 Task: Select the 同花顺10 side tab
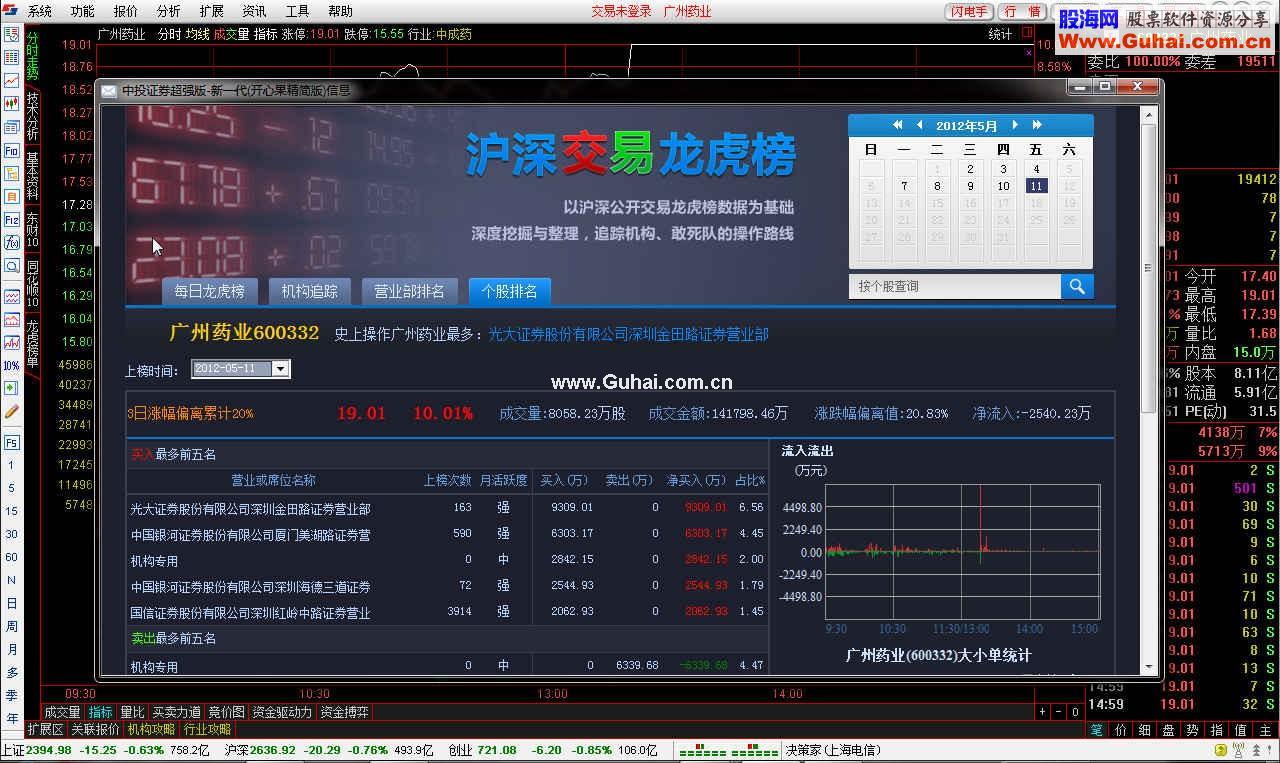tap(32, 284)
